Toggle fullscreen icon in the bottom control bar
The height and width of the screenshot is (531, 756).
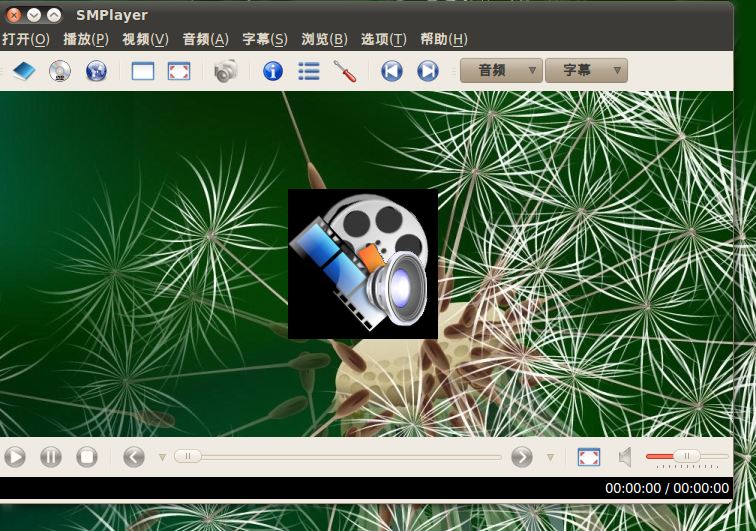tap(589, 457)
